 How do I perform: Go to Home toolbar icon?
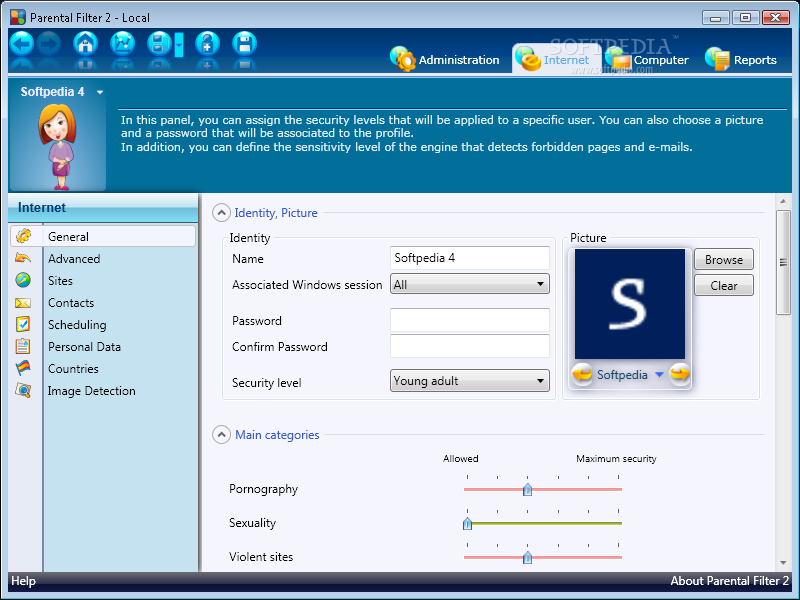point(85,44)
